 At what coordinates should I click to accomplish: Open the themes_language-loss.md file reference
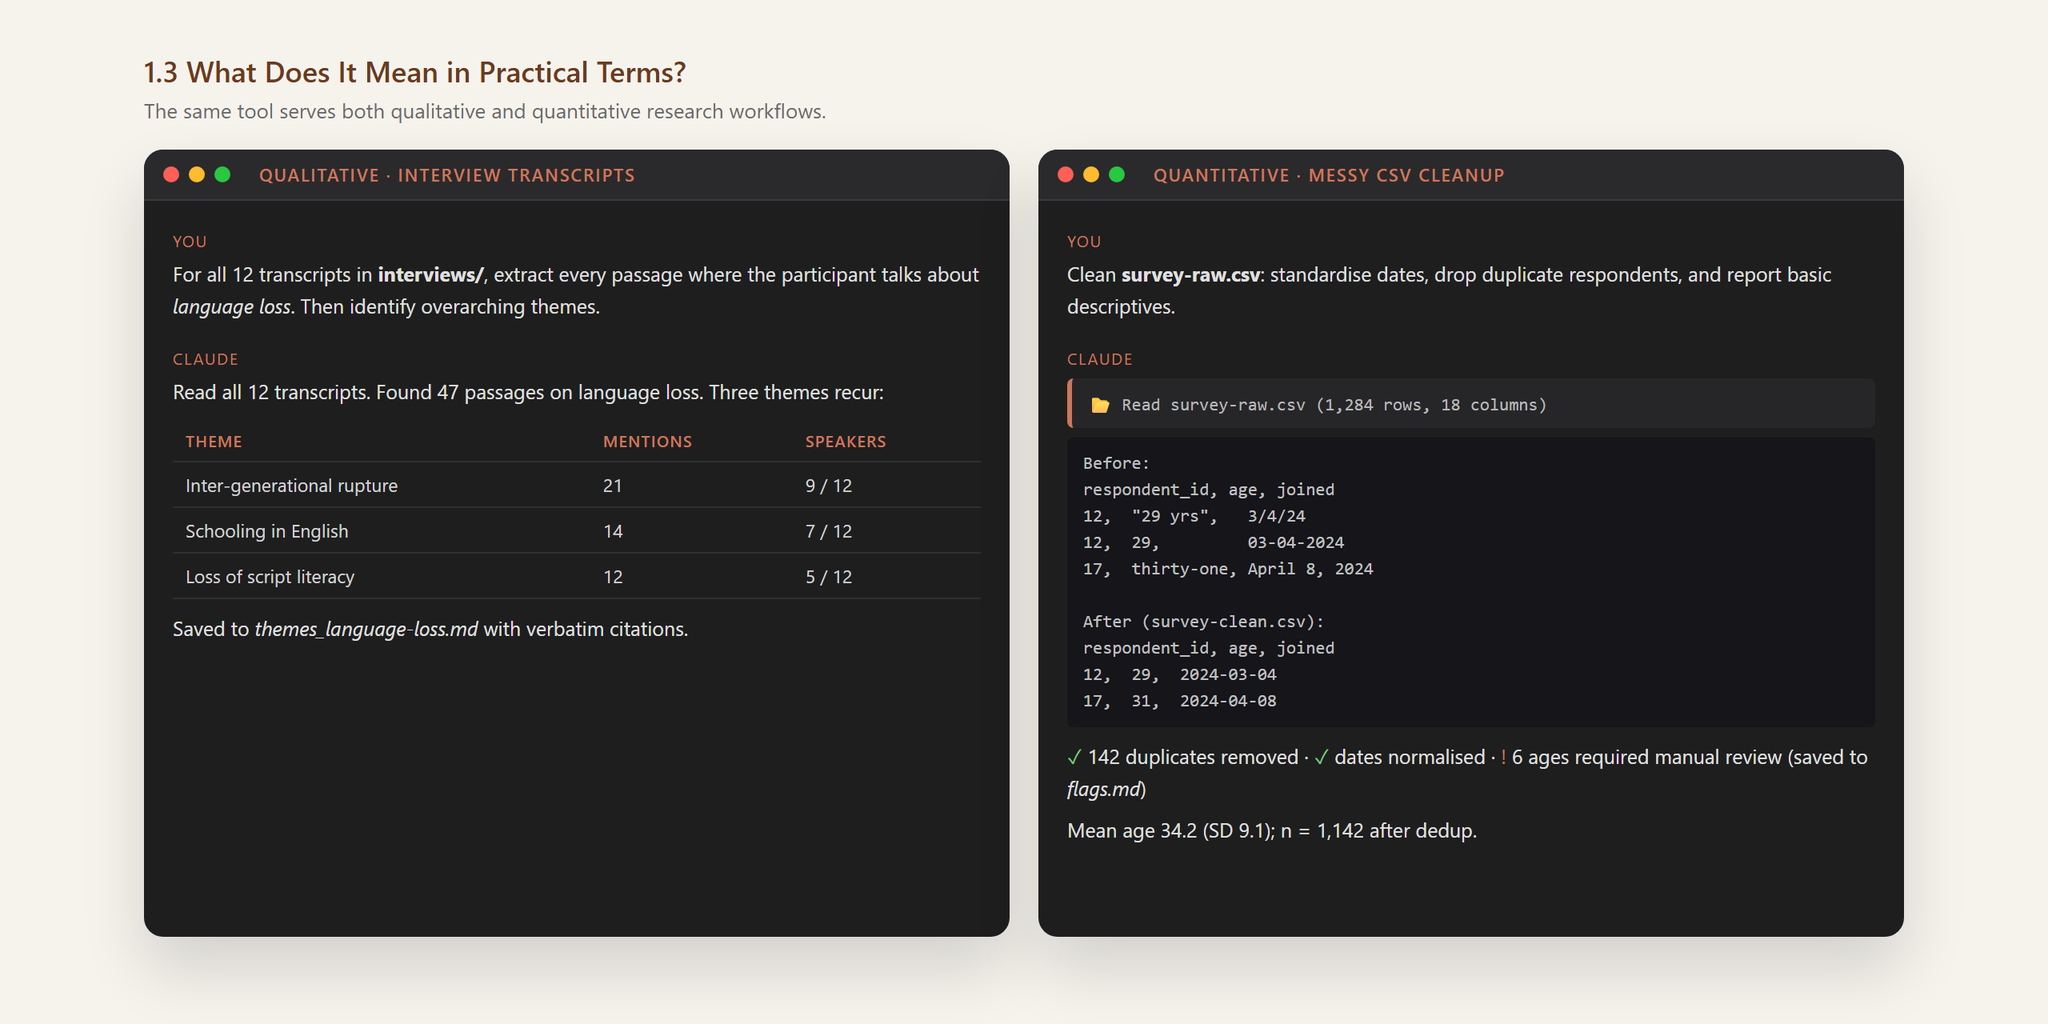click(x=366, y=630)
